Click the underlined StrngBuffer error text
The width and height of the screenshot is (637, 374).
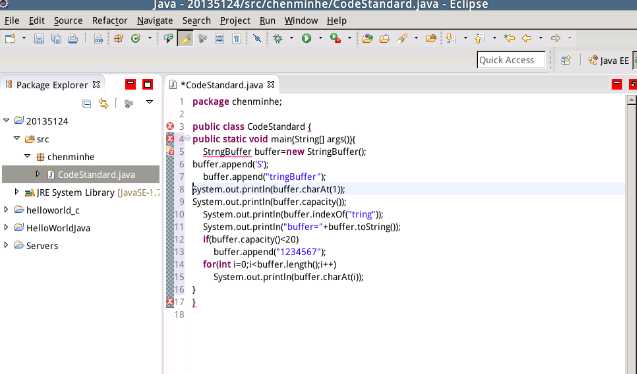pyautogui.click(x=227, y=152)
